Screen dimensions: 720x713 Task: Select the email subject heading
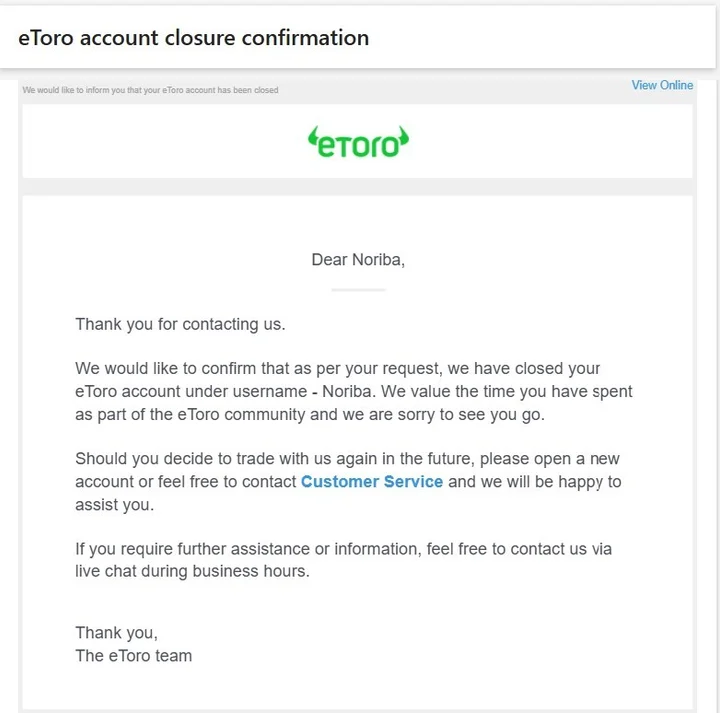tap(193, 38)
